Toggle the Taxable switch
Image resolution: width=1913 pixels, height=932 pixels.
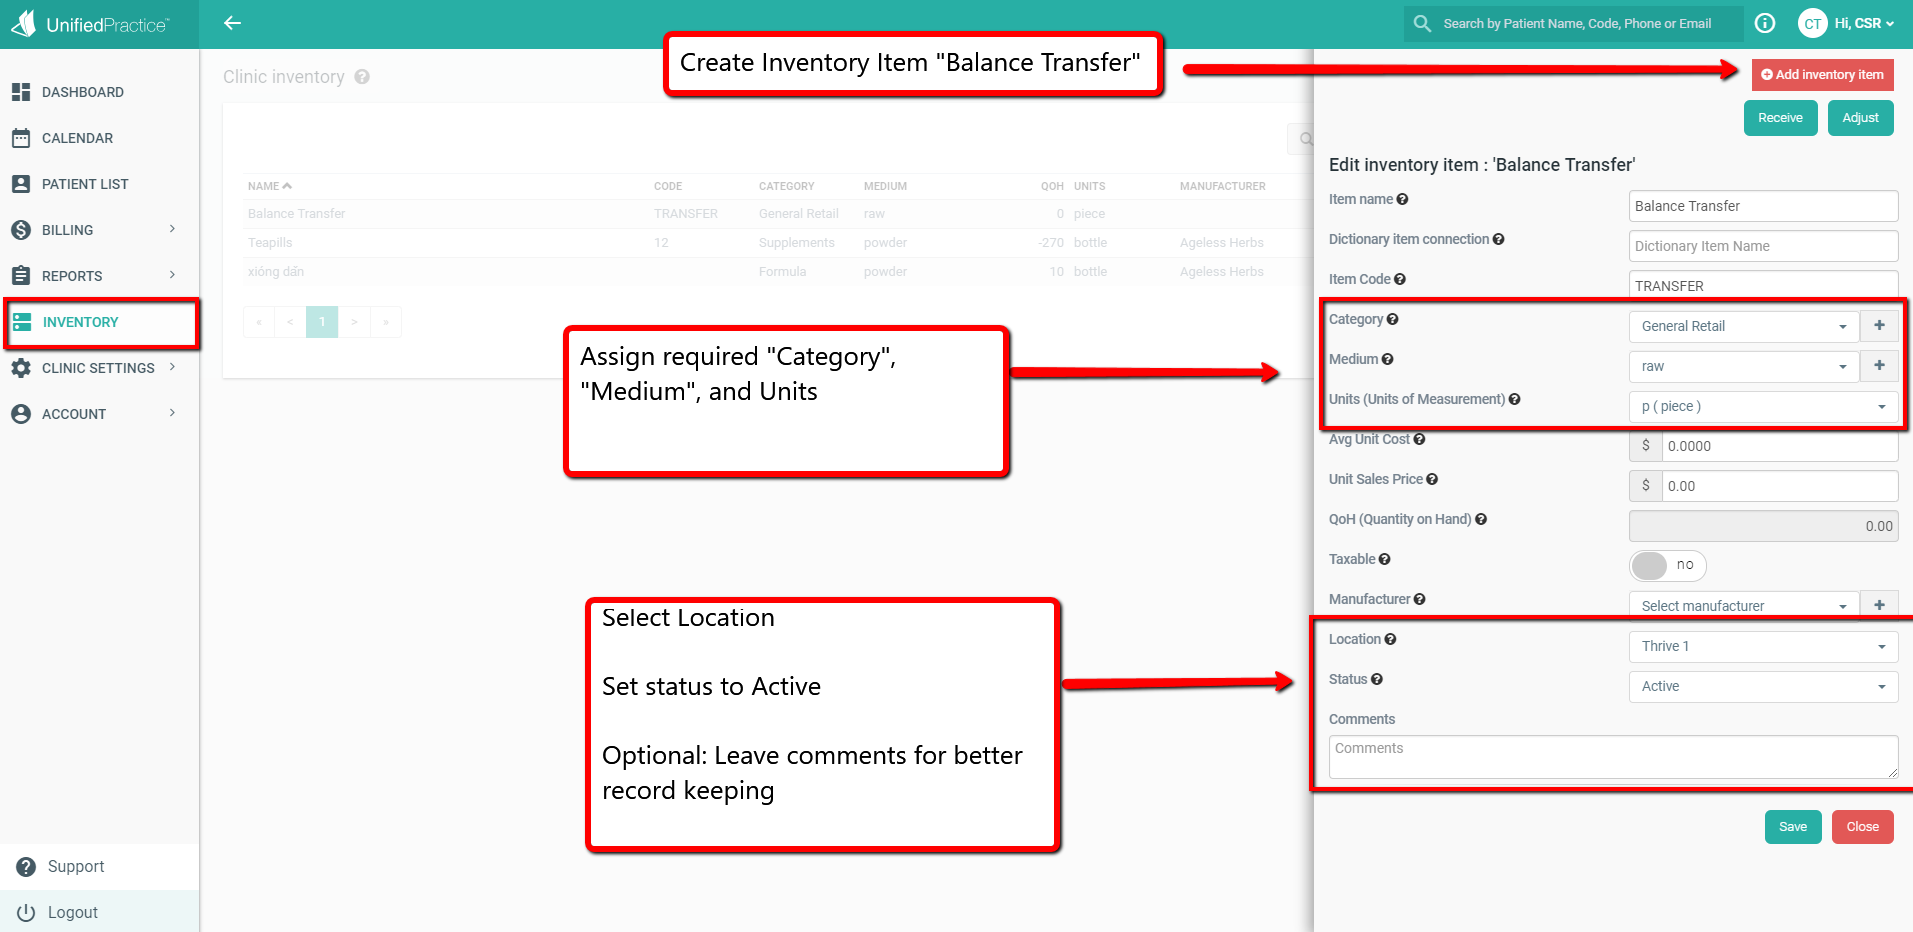click(1667, 565)
